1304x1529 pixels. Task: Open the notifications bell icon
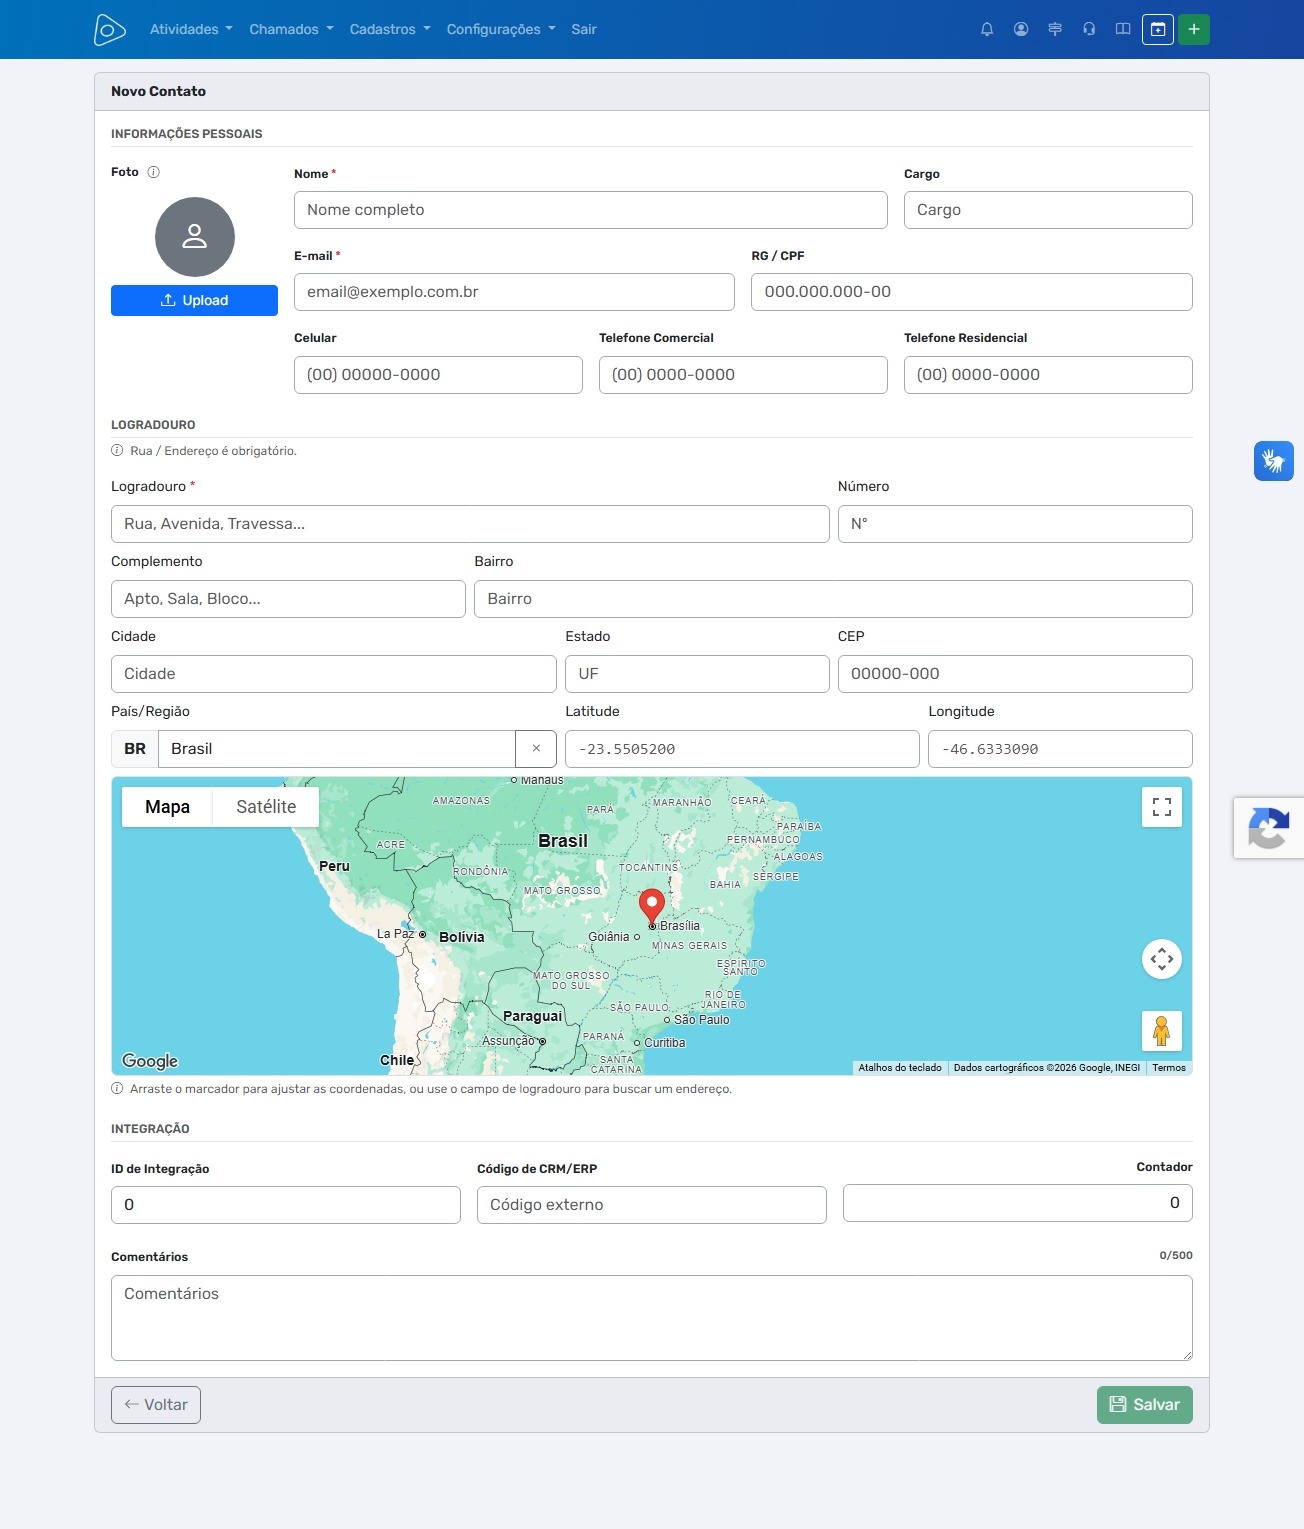click(987, 30)
